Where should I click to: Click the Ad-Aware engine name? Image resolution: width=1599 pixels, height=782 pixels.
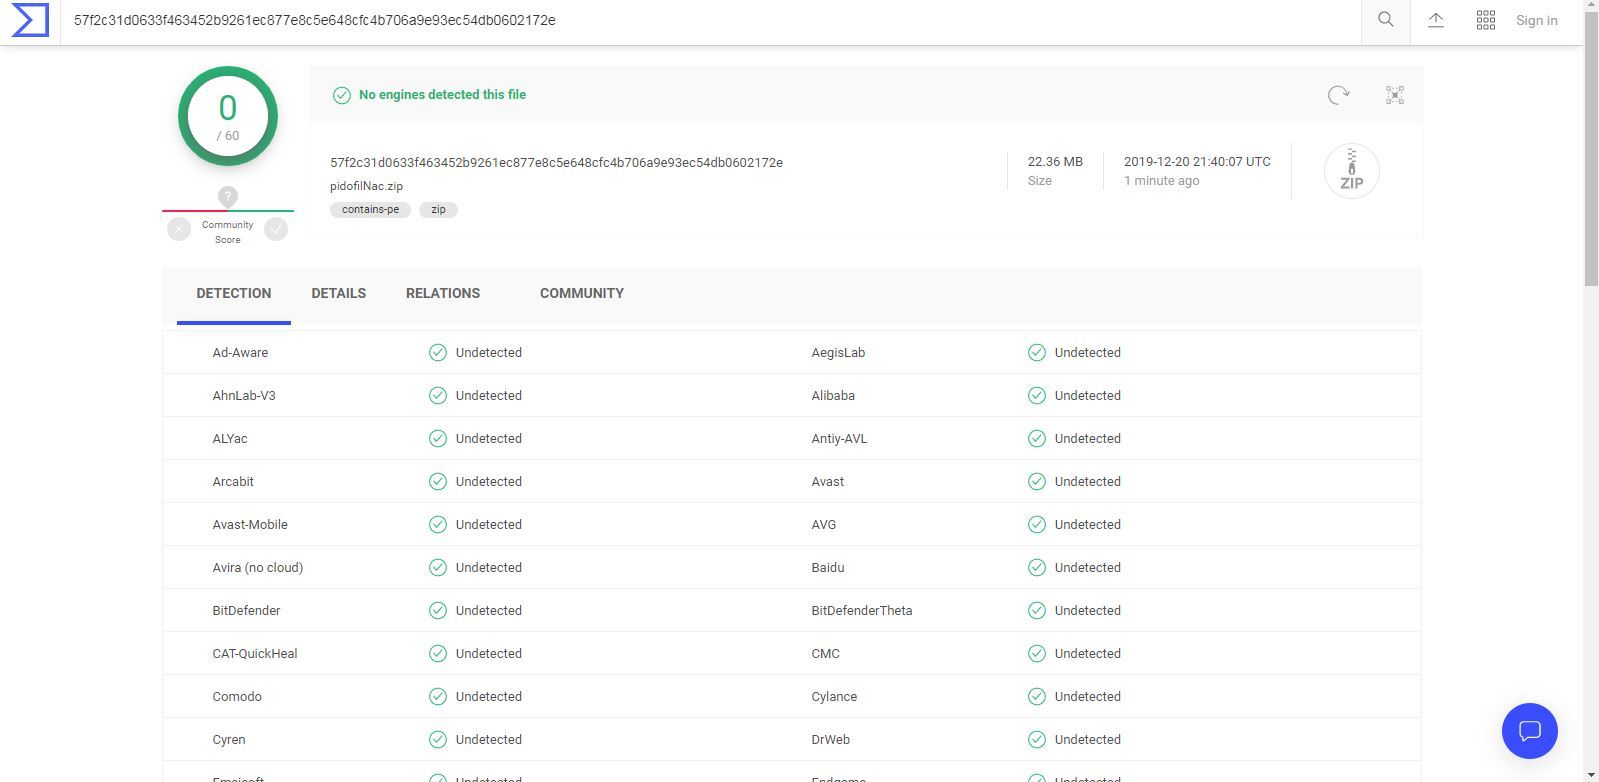tap(240, 353)
